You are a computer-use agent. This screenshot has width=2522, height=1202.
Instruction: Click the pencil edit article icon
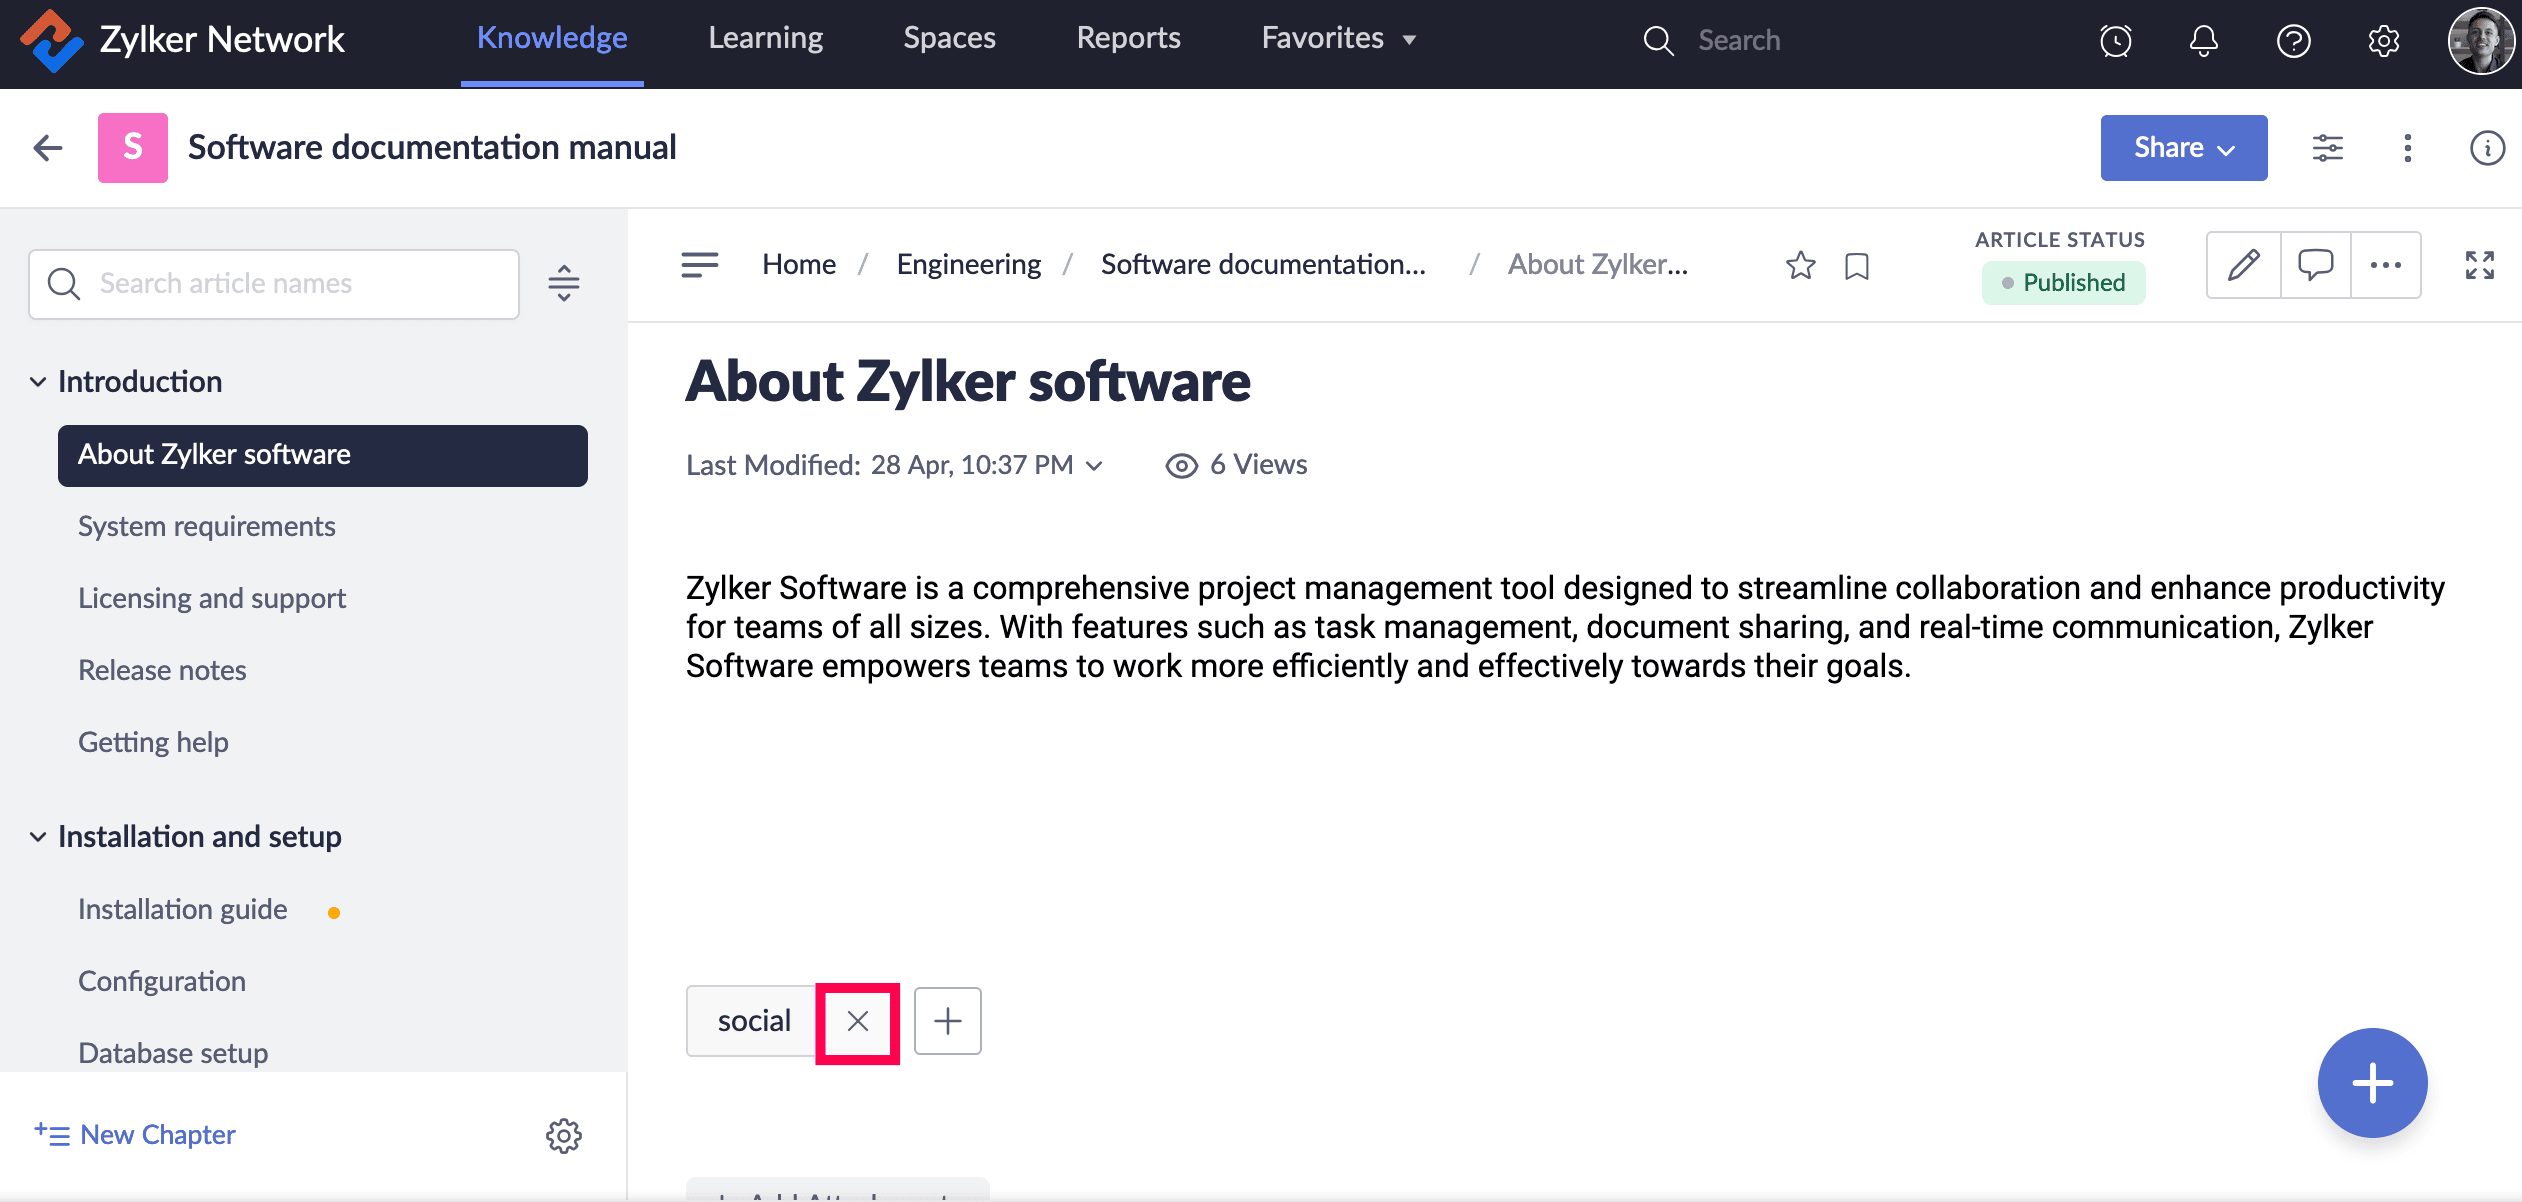tap(2243, 265)
